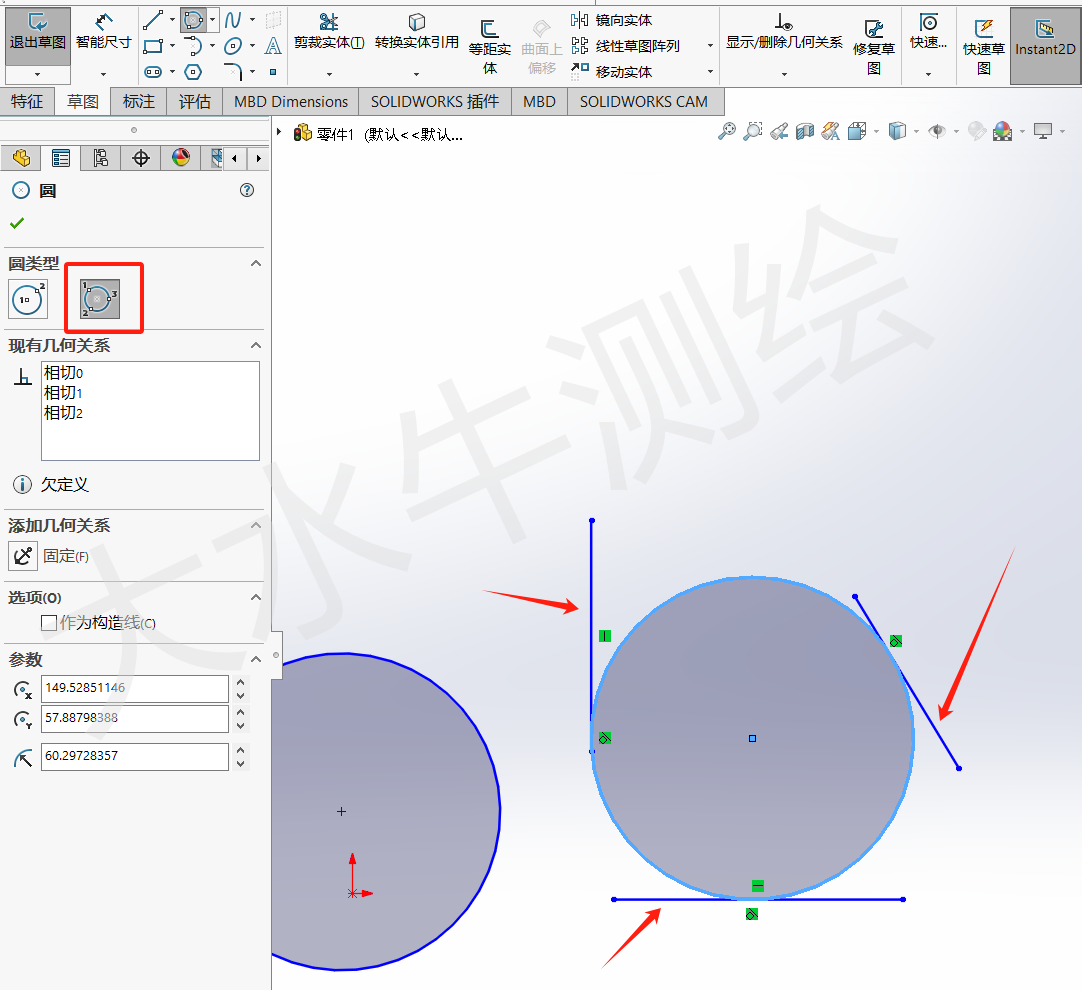This screenshot has width=1082, height=990.
Task: Enable the 作为构造线 construction line checkbox
Action: 48,622
